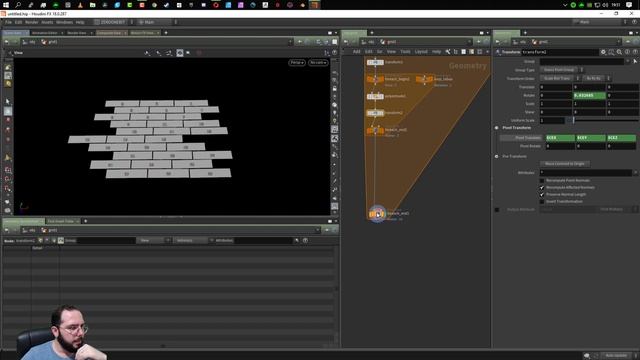Collapse the Pivot Transform section
640x360 pixels.
click(x=497, y=128)
